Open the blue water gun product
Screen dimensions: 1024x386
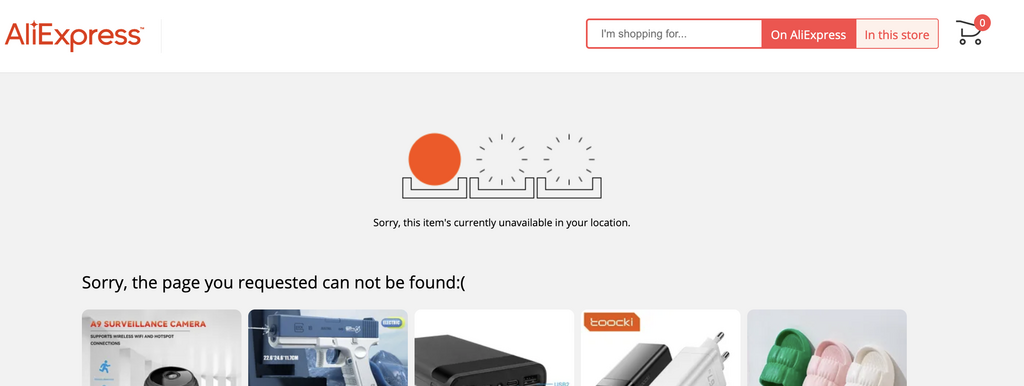pyautogui.click(x=328, y=348)
